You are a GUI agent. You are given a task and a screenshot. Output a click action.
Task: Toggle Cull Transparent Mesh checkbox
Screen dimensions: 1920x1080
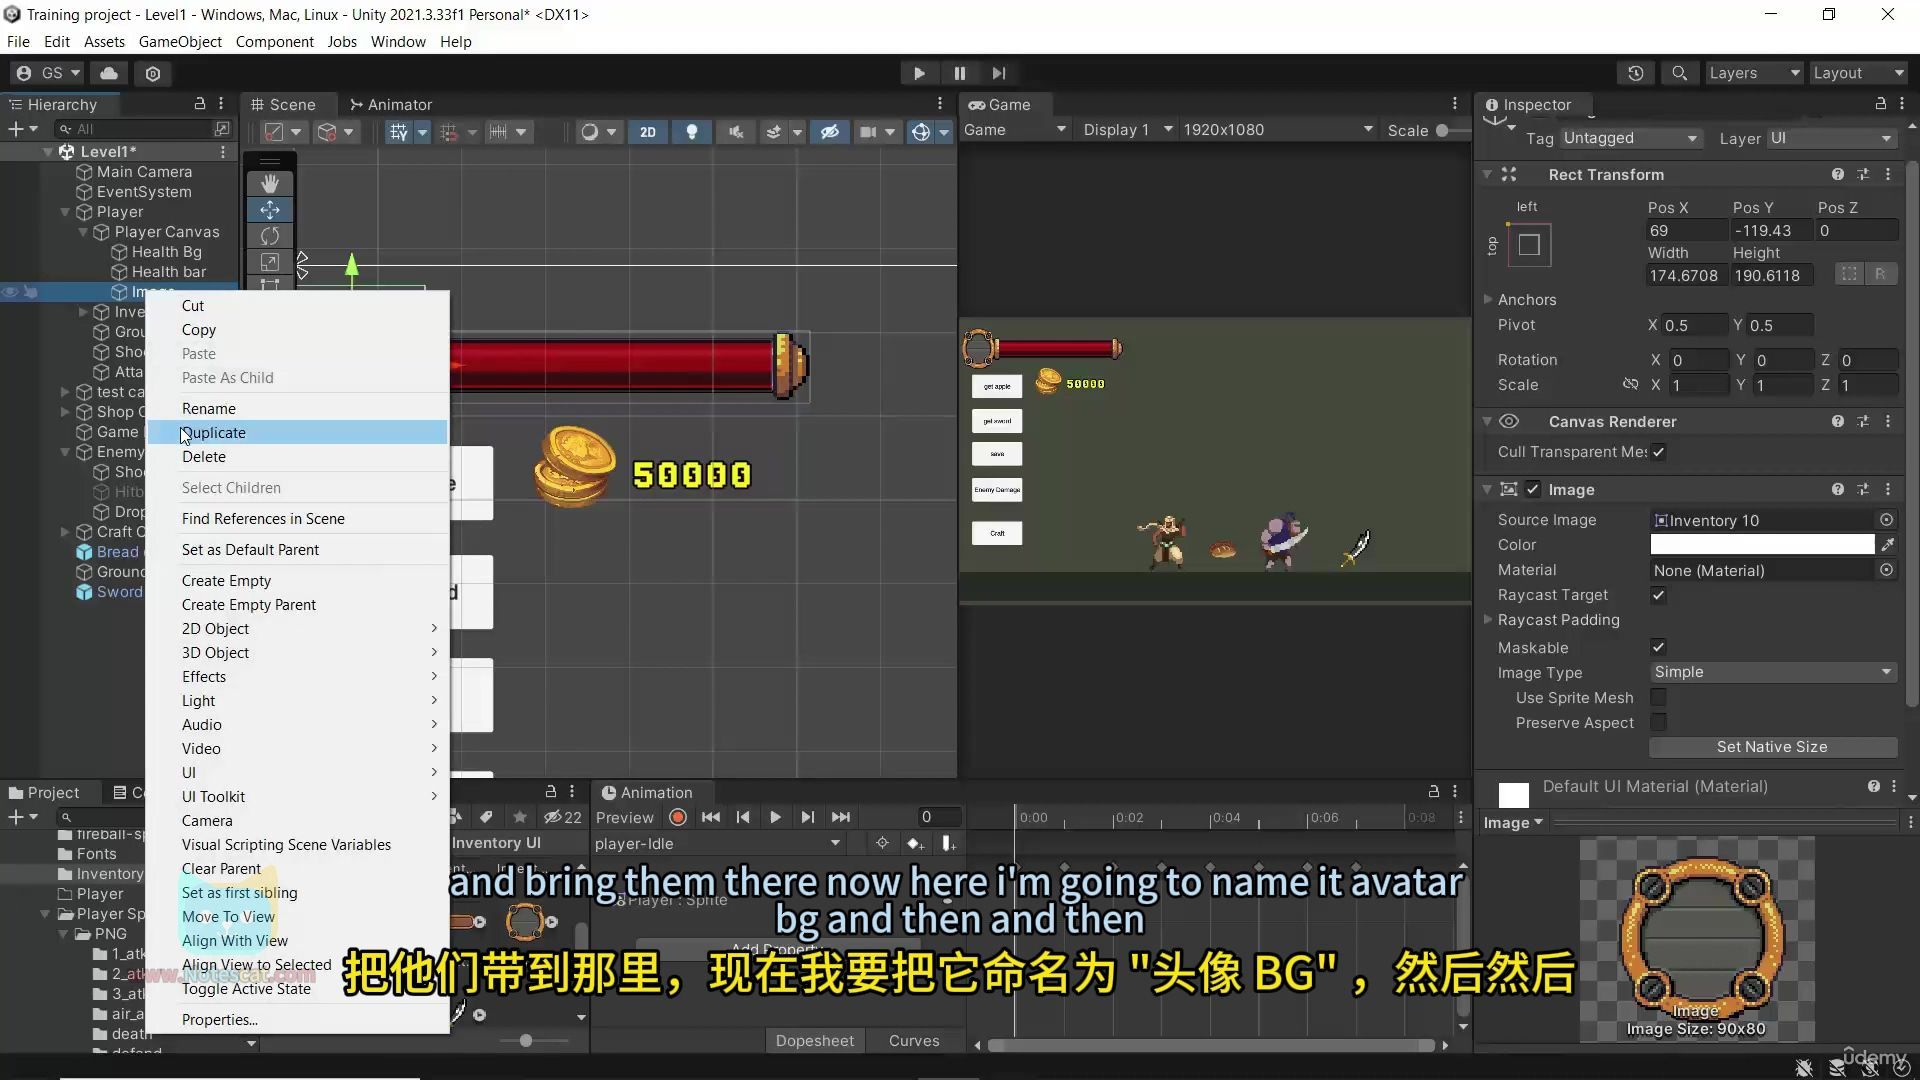1658,452
